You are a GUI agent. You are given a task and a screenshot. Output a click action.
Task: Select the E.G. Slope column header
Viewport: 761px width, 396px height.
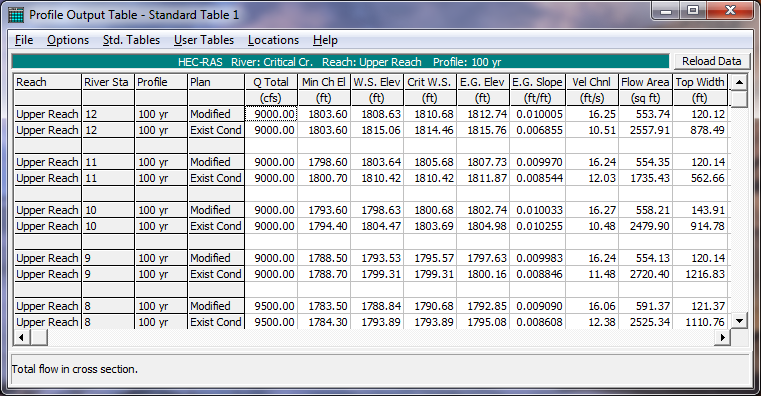(x=537, y=82)
